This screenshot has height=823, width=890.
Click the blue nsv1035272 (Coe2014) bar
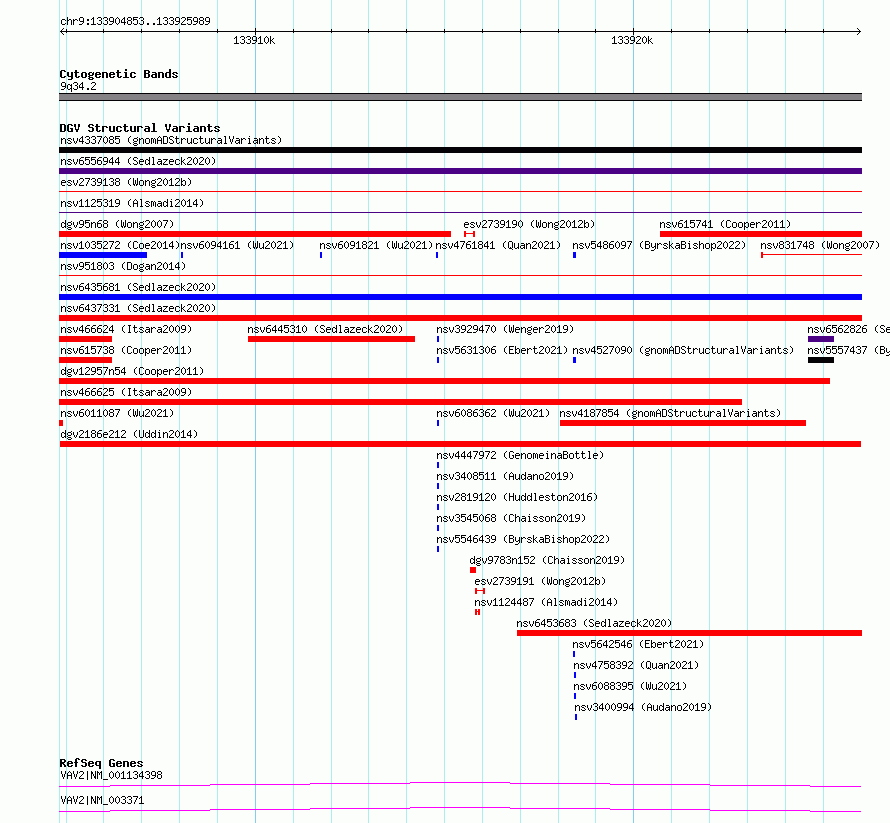[103, 255]
